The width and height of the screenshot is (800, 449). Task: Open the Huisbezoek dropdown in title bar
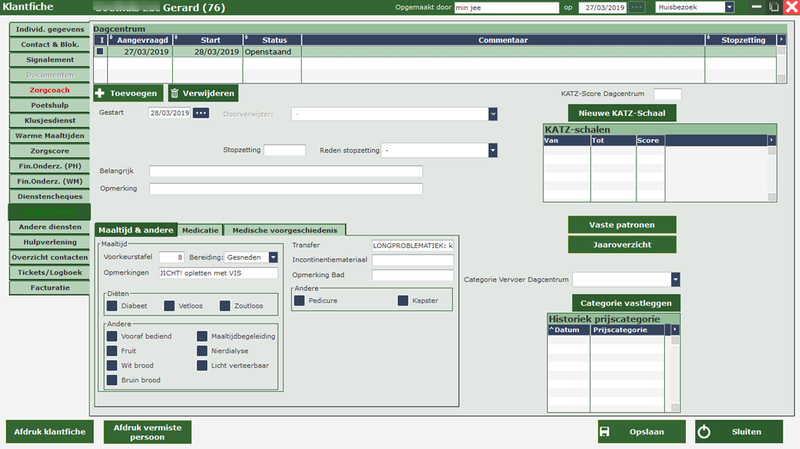coord(729,7)
